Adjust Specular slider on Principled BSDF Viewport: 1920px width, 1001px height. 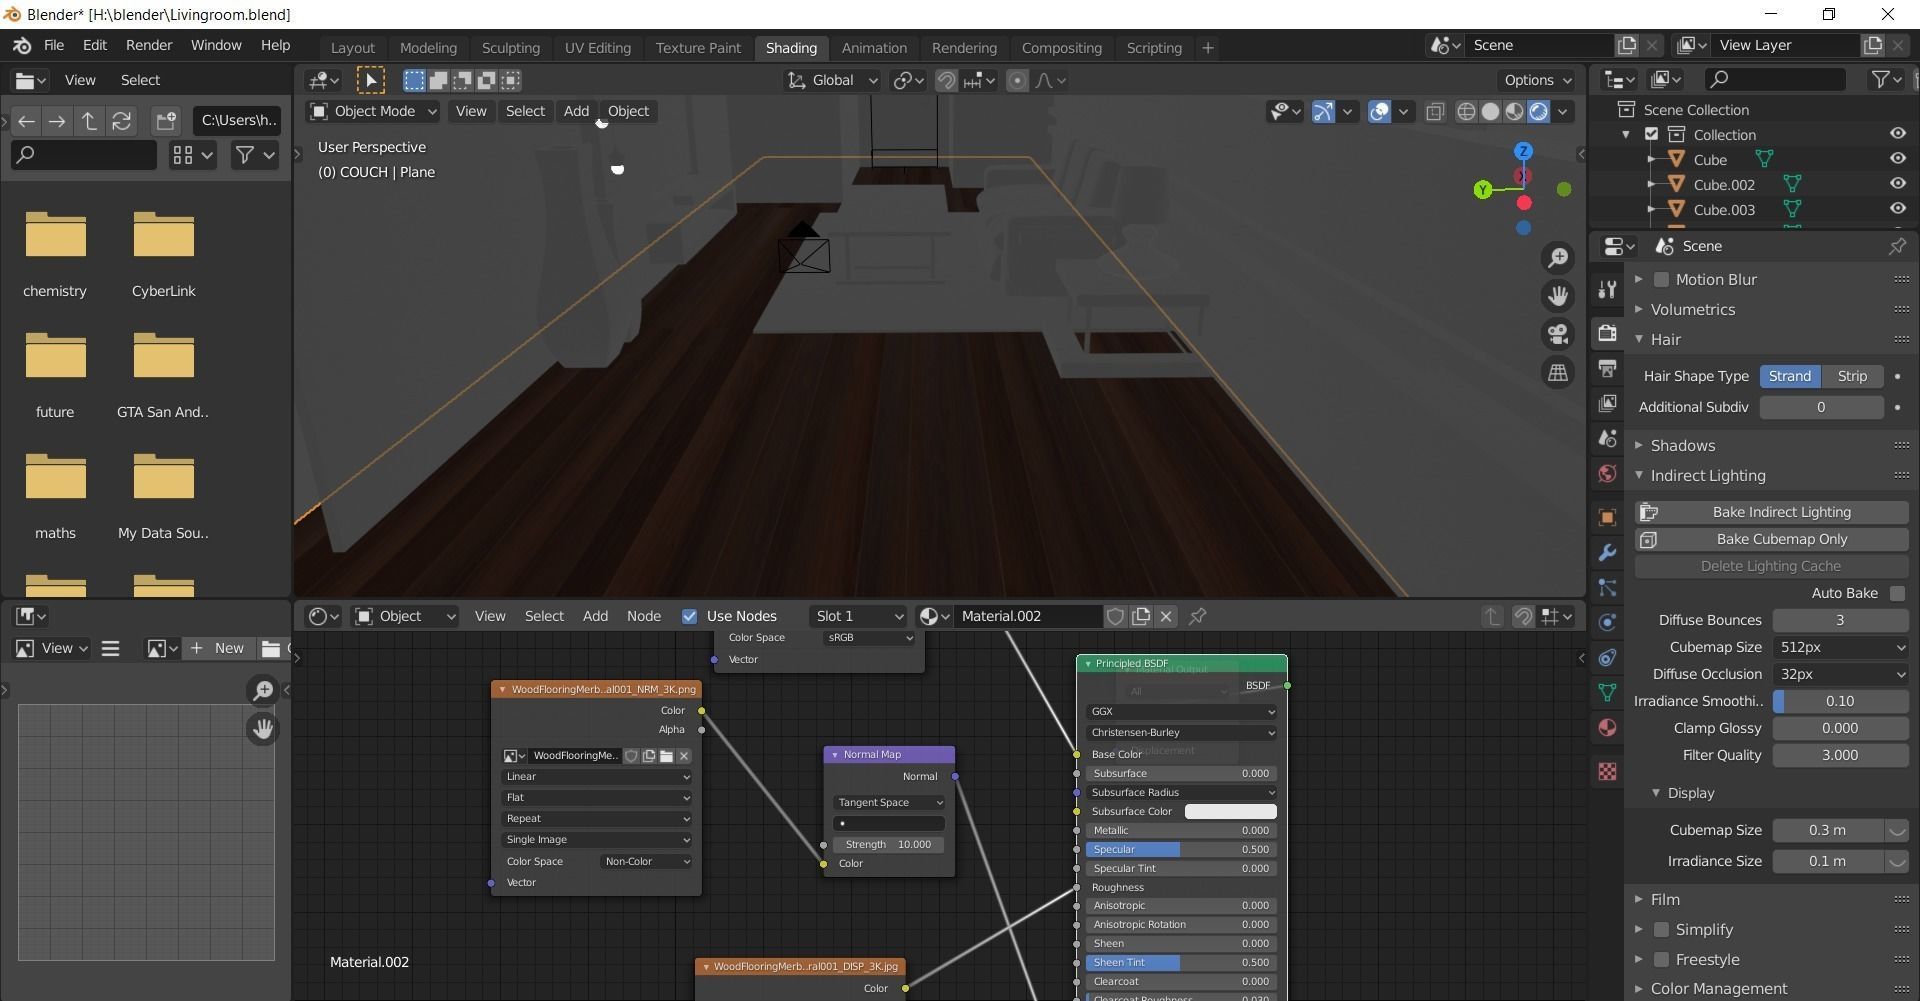pyautogui.click(x=1180, y=849)
